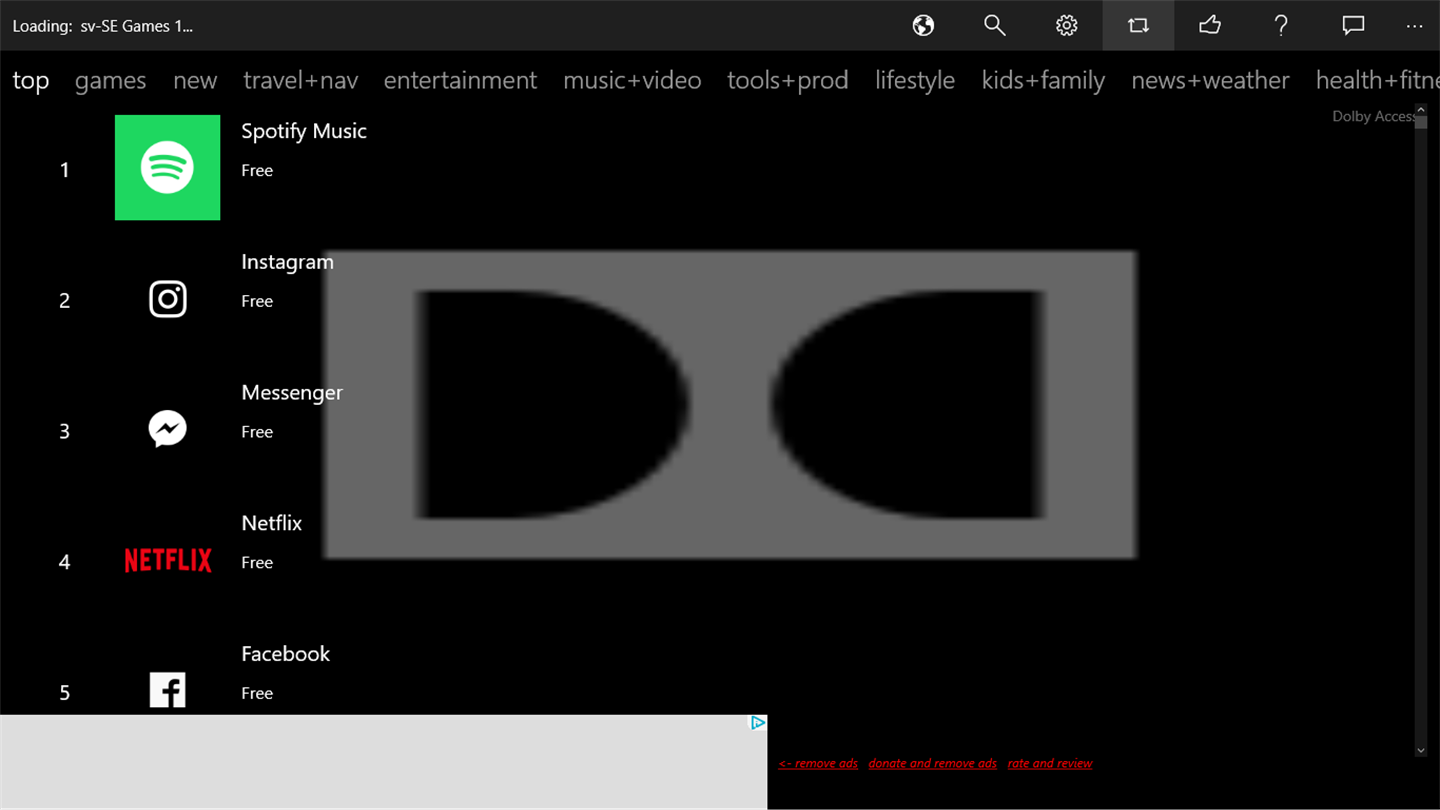1440x810 pixels.
Task: Open the more options ellipsis menu
Action: click(x=1414, y=27)
